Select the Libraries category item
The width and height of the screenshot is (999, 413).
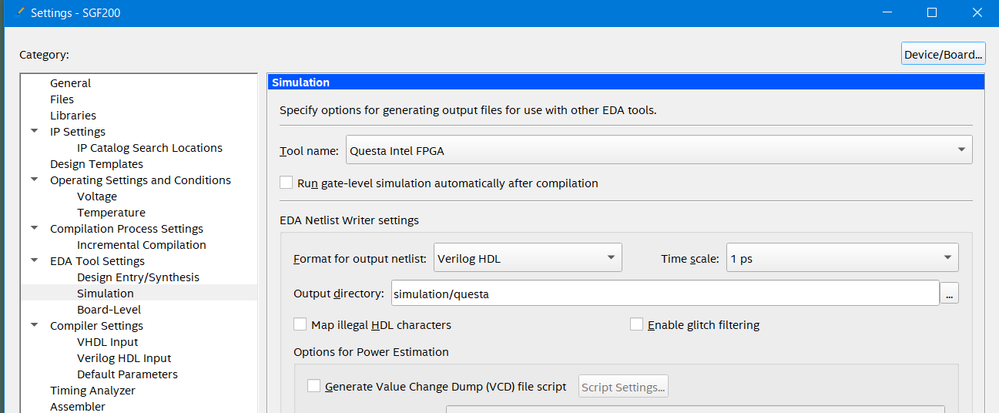point(73,115)
